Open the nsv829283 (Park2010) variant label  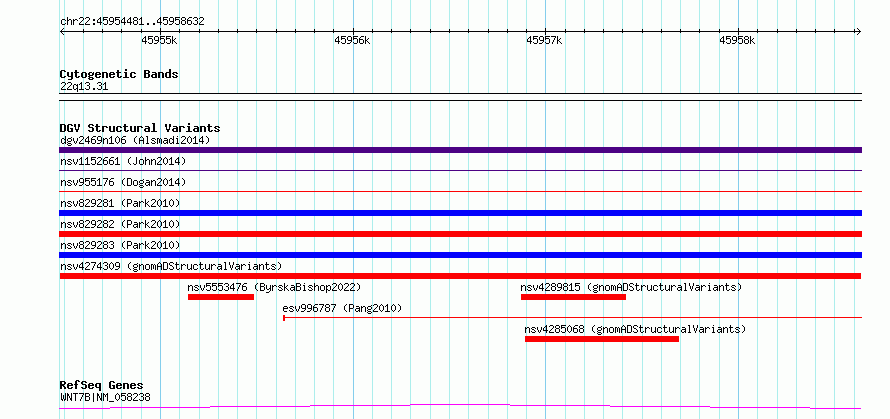(120, 245)
